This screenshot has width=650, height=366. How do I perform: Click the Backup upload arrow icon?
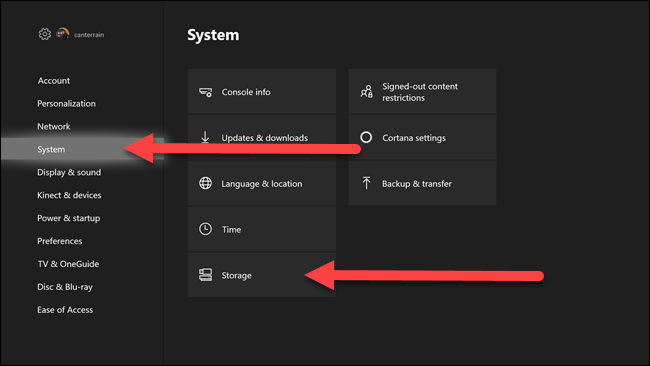[366, 183]
